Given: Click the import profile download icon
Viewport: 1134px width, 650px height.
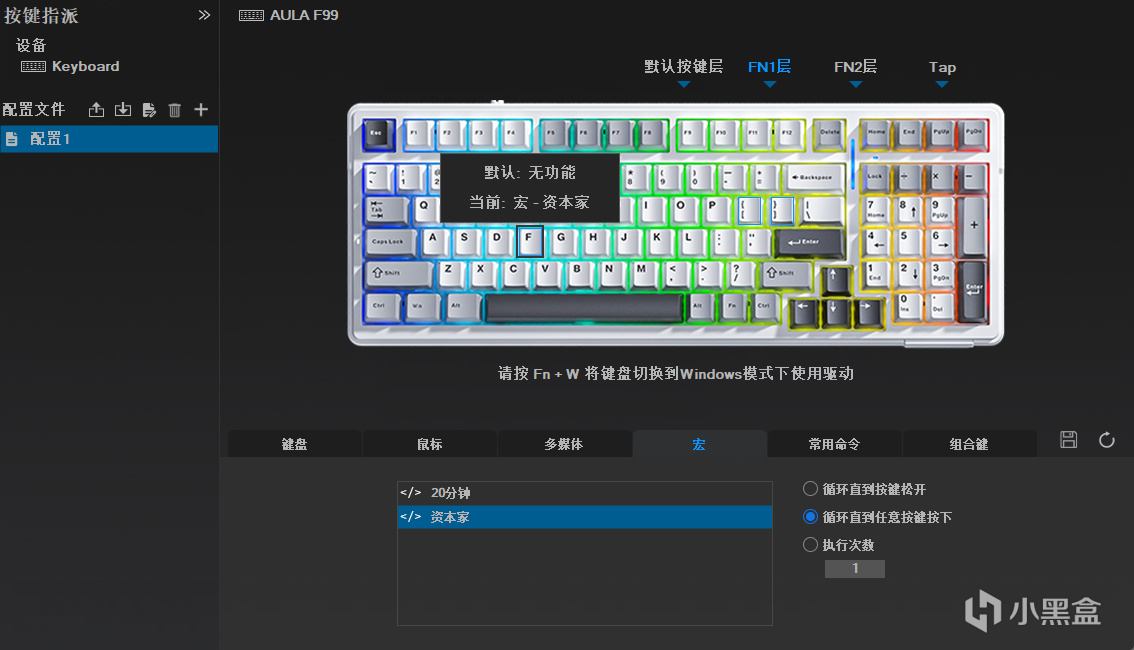Looking at the screenshot, I should click(x=123, y=110).
